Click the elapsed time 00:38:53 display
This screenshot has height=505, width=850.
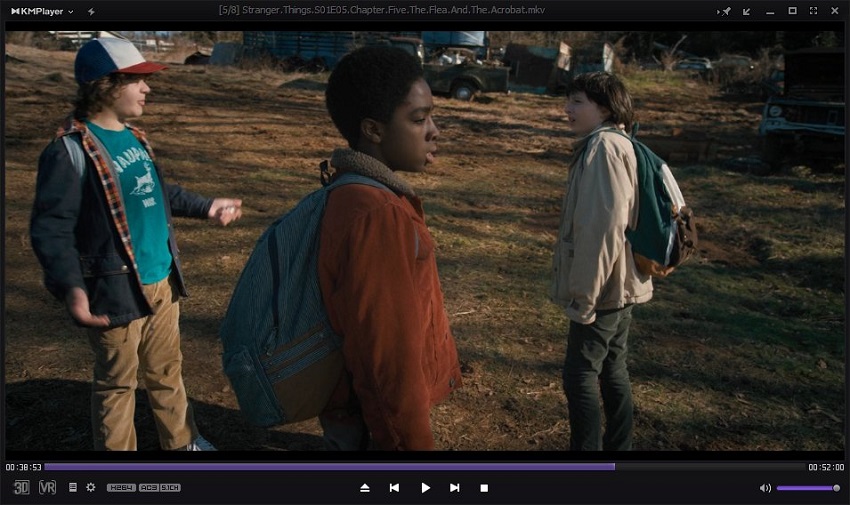pyautogui.click(x=23, y=467)
